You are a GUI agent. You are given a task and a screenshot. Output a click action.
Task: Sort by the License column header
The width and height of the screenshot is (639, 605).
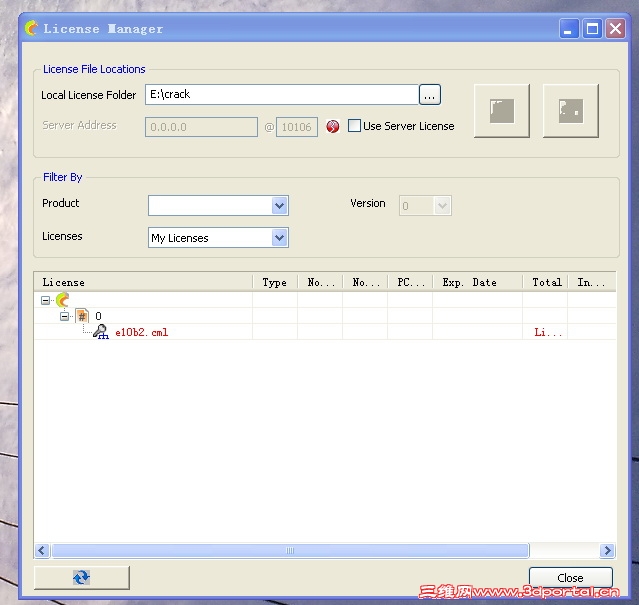[x=143, y=282]
